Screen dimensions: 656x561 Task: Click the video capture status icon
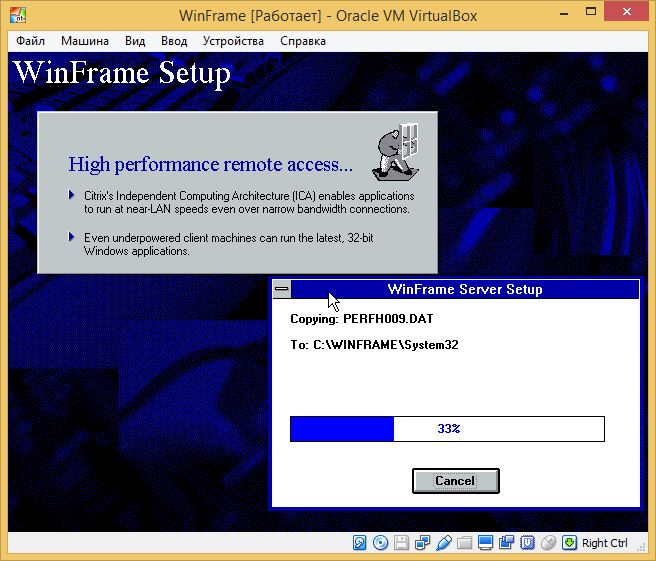click(506, 543)
